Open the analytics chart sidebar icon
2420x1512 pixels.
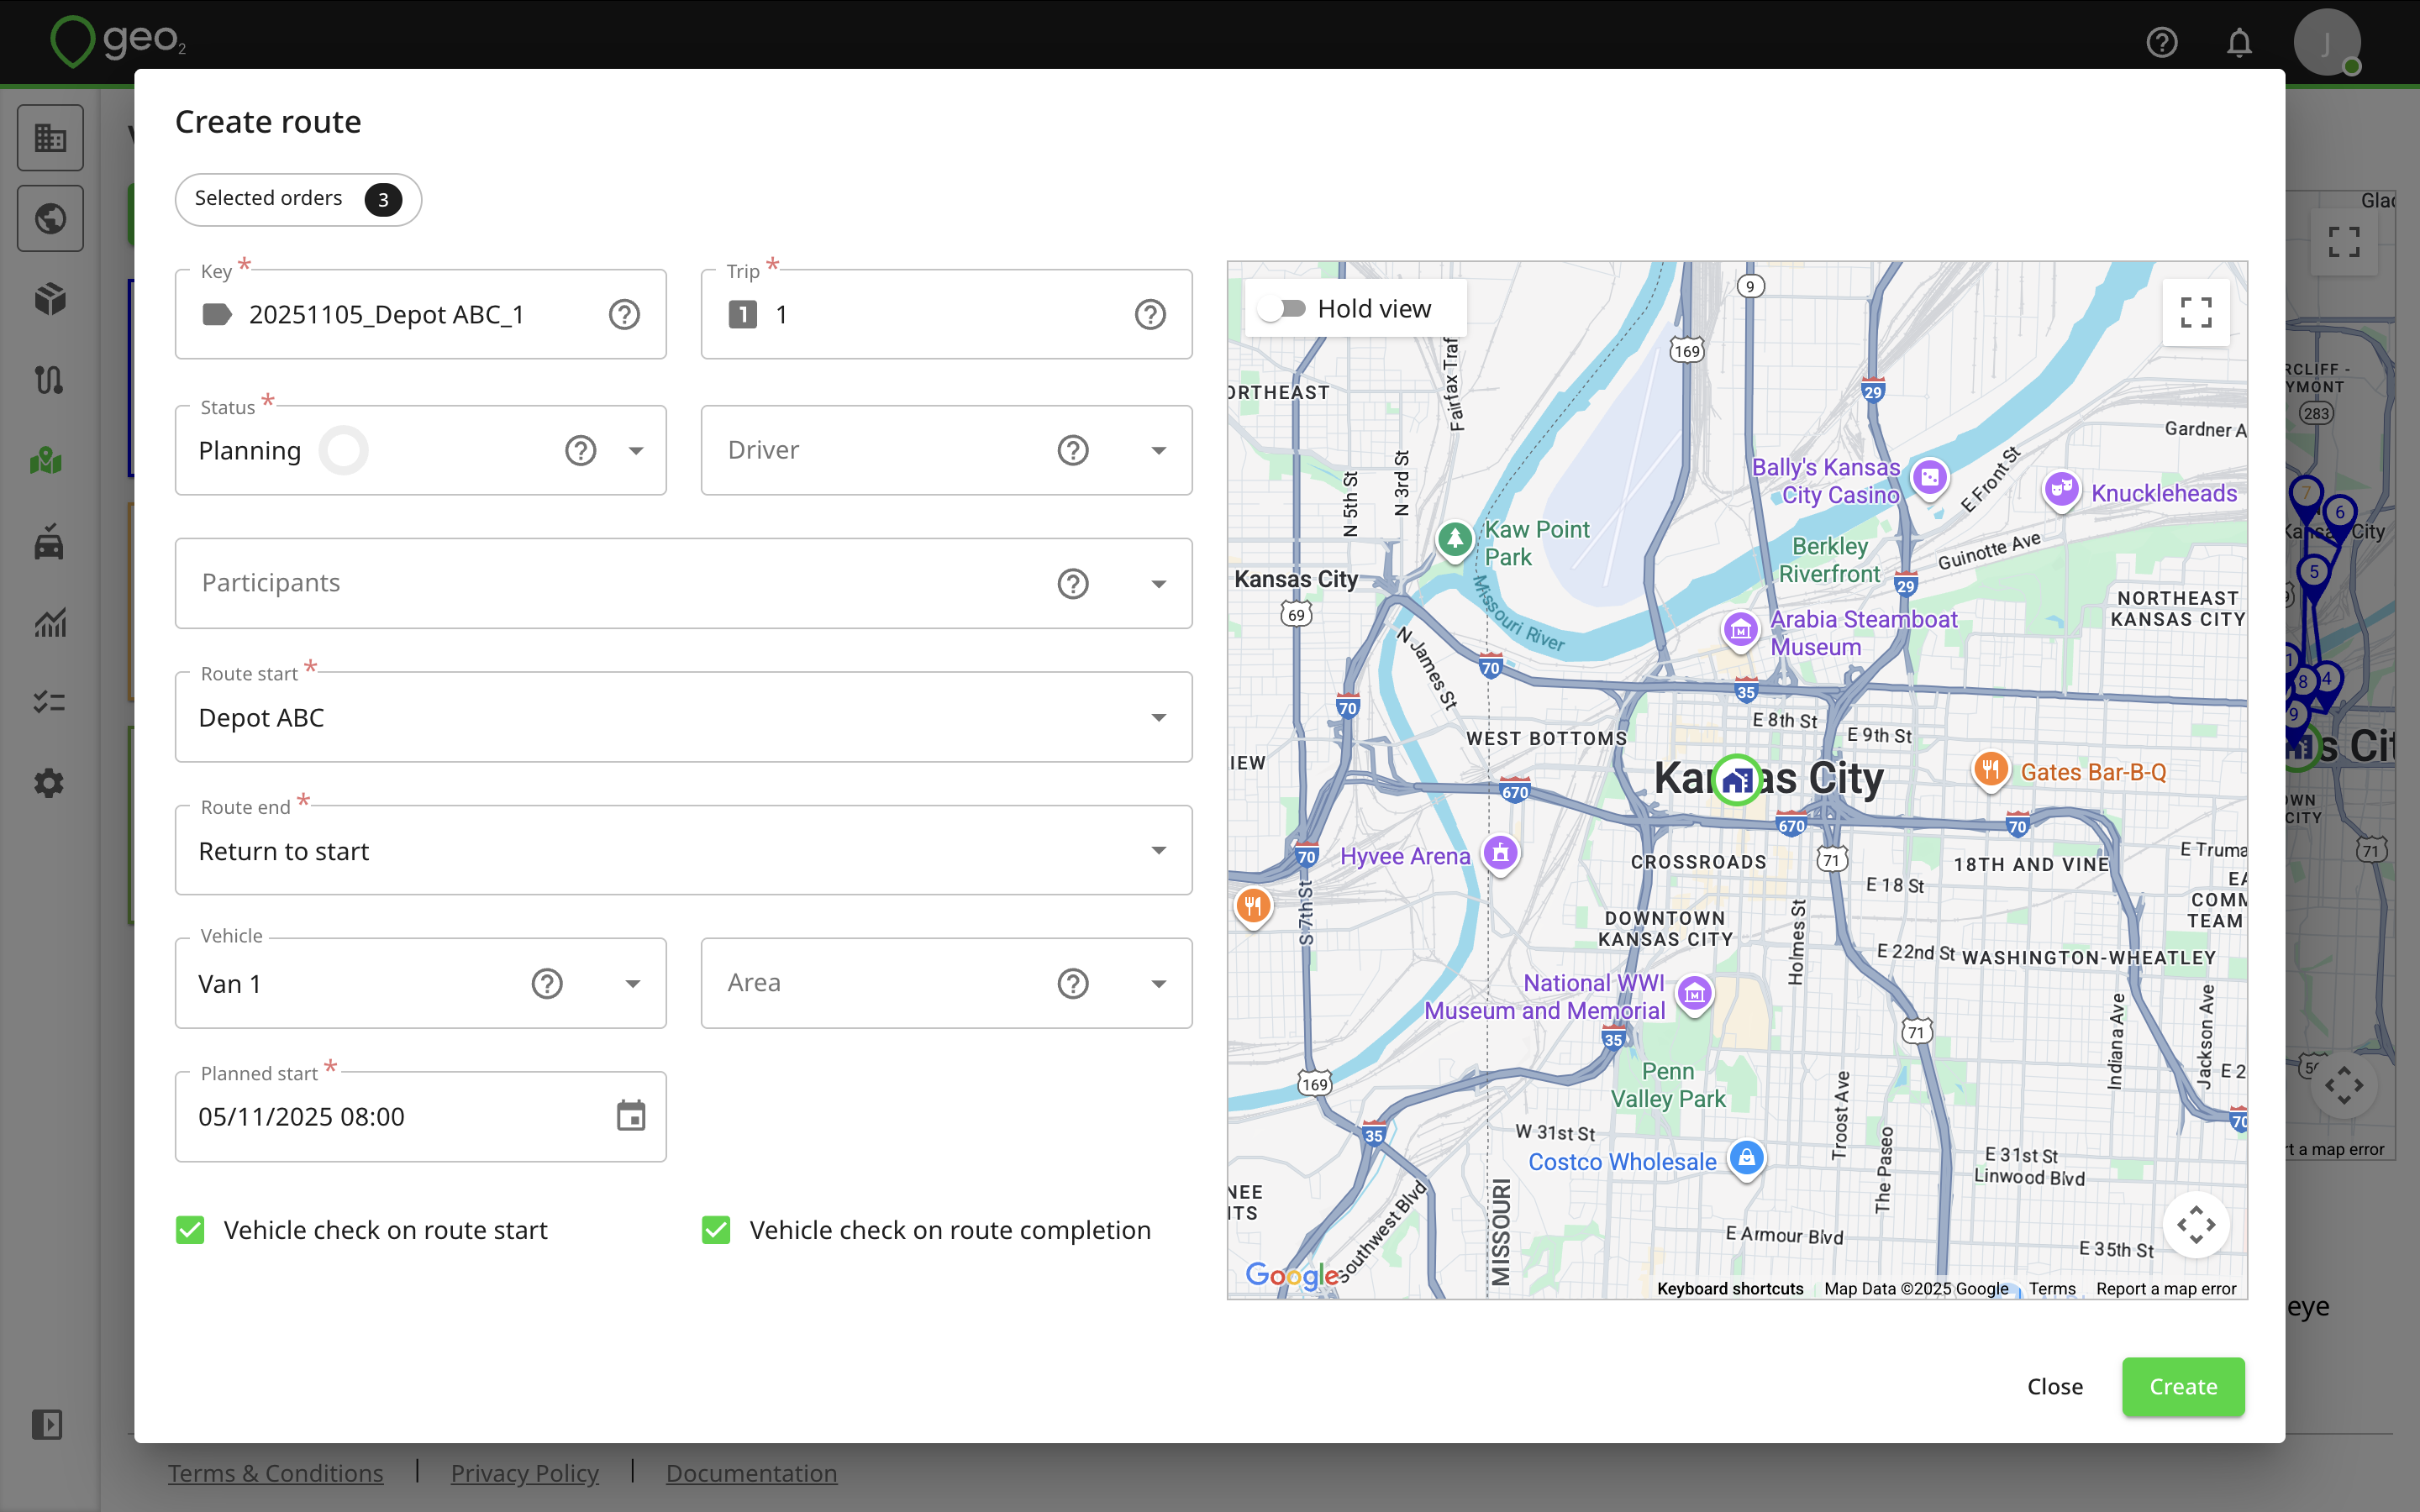[x=50, y=623]
